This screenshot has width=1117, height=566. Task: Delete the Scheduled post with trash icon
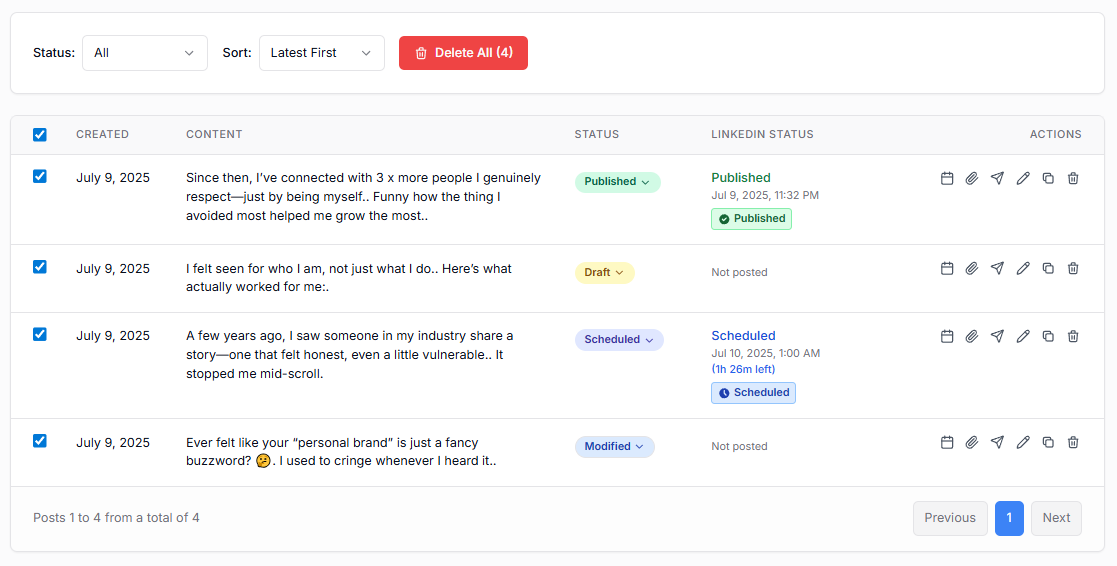[x=1073, y=336]
